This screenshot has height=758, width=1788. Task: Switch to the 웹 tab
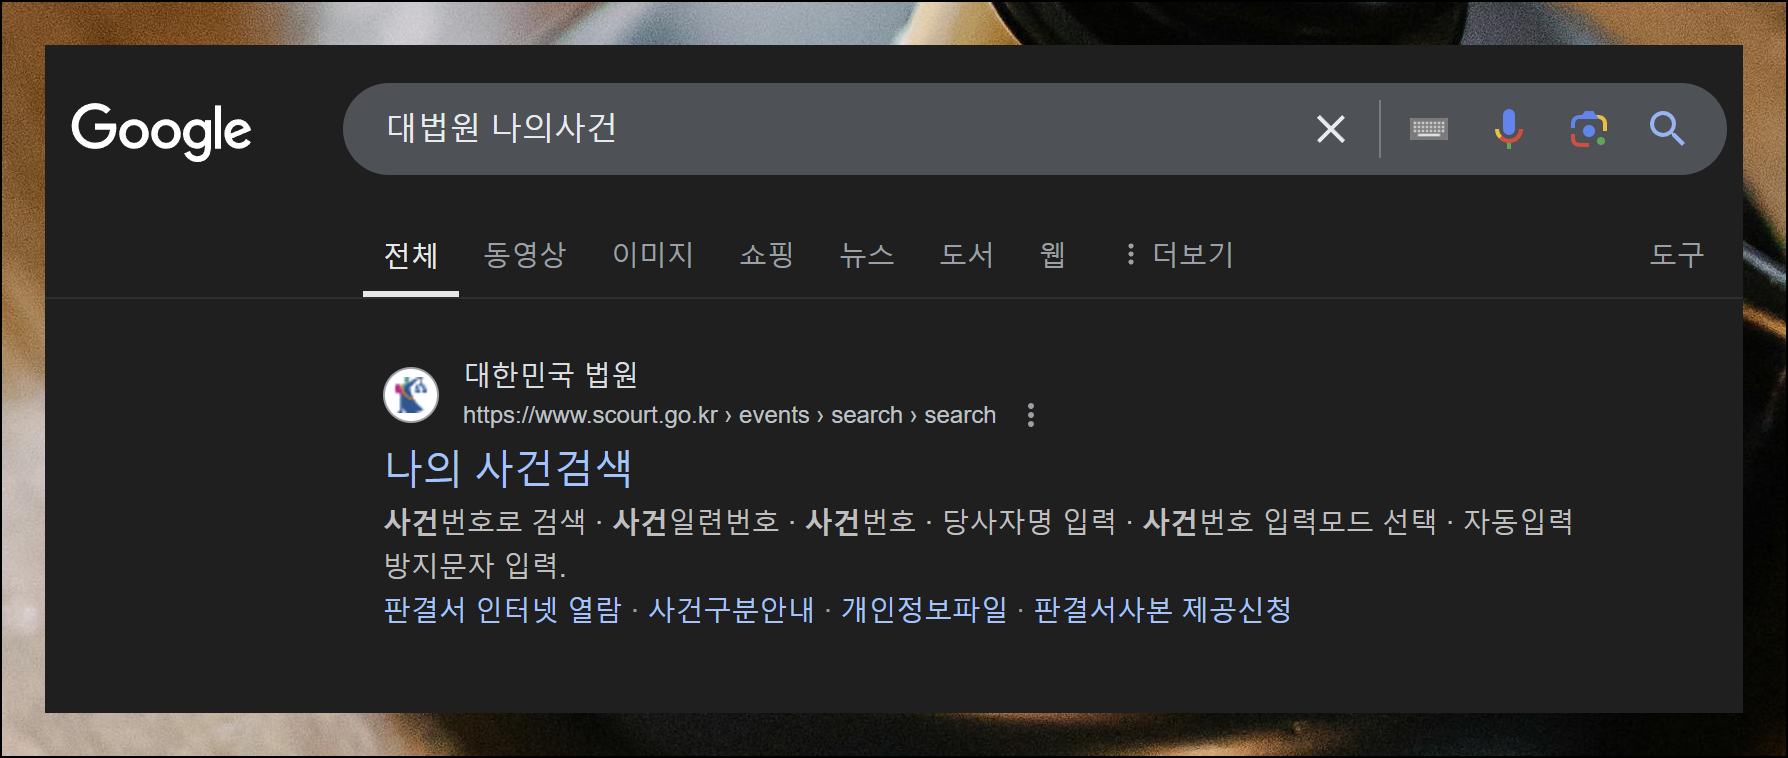pos(1052,255)
